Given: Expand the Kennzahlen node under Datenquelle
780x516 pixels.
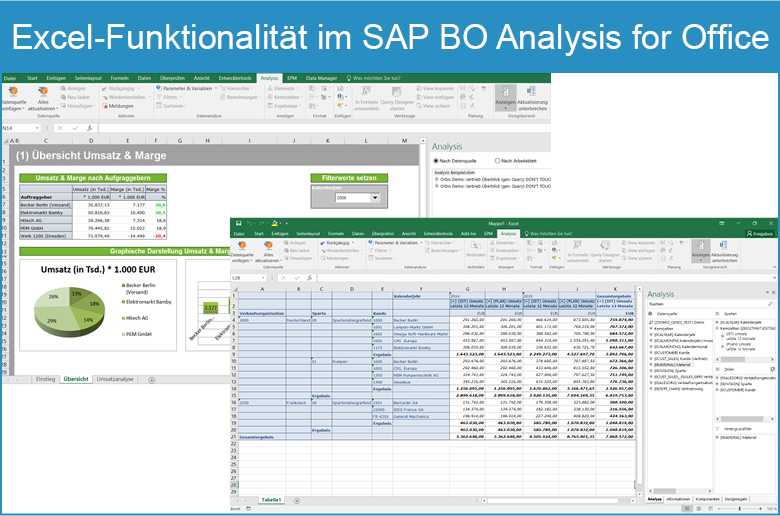Looking at the screenshot, I should 651,328.
